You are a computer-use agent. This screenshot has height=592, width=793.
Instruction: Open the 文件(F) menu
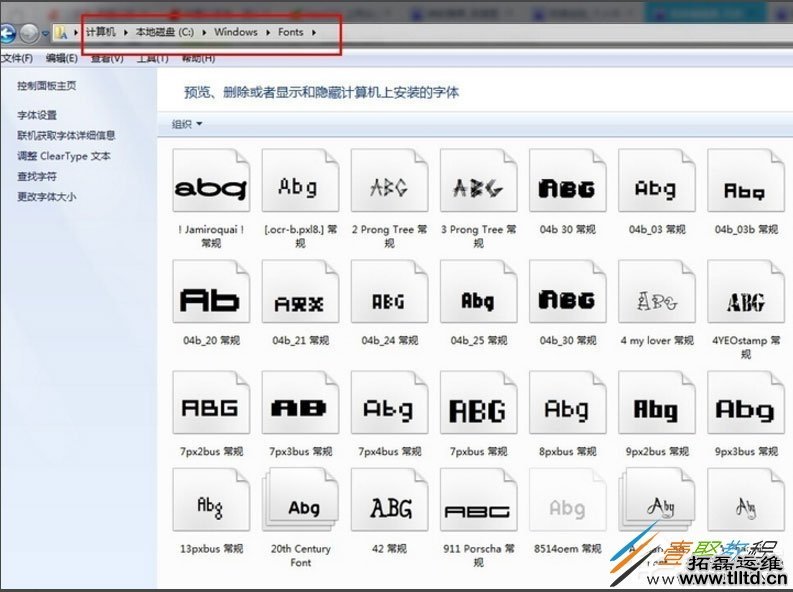17,58
